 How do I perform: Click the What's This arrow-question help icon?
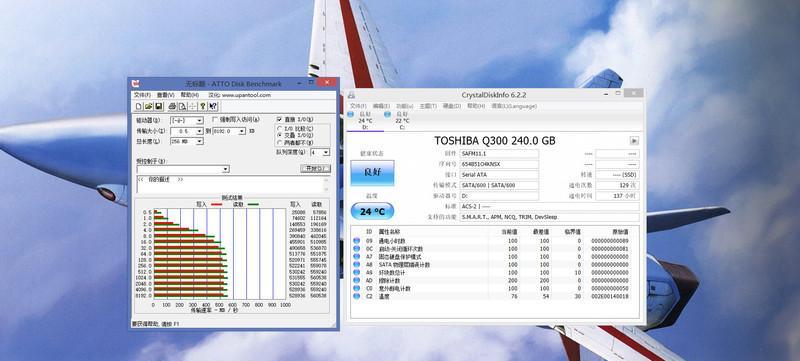click(213, 106)
